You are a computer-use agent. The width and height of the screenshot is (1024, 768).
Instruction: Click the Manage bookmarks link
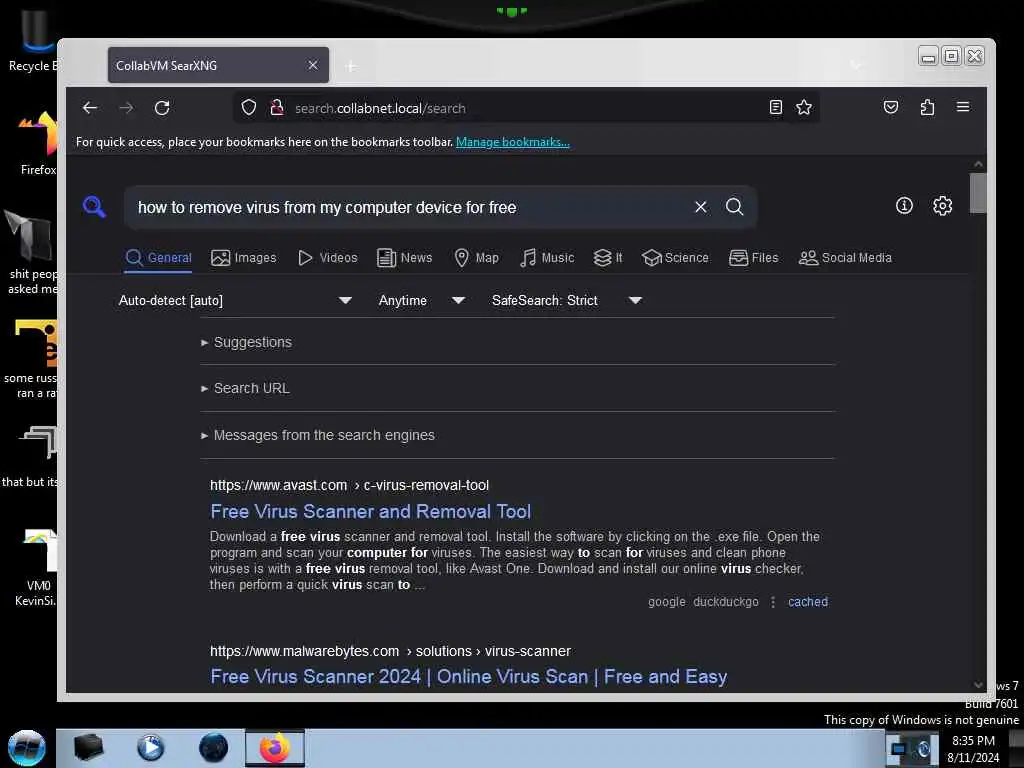(513, 142)
